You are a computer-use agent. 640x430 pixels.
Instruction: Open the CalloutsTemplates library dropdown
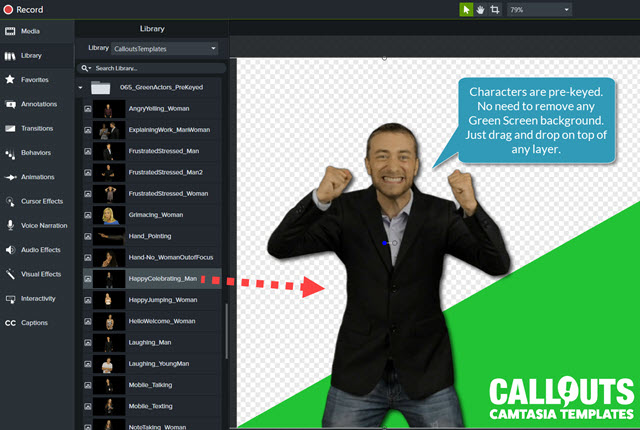165,48
